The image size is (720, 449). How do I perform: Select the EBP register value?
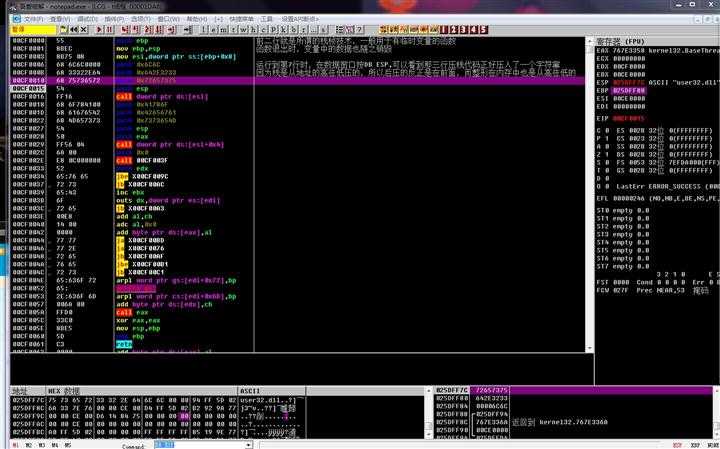(629, 90)
